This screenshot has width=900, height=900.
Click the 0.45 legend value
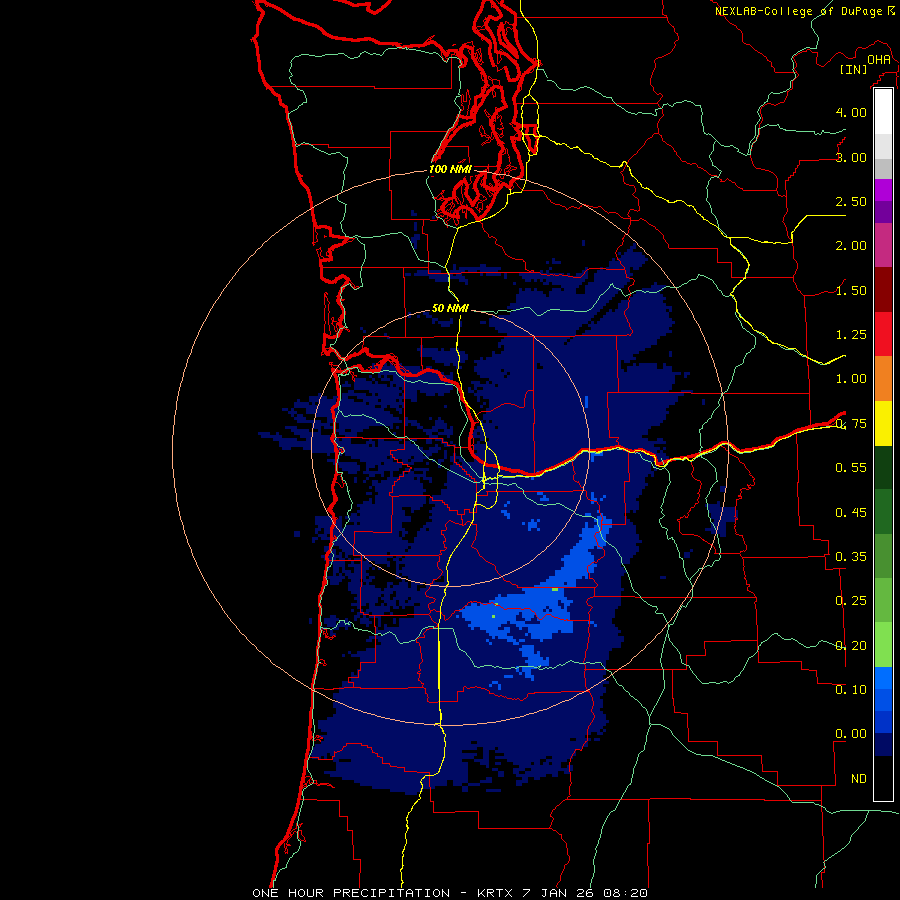point(851,512)
